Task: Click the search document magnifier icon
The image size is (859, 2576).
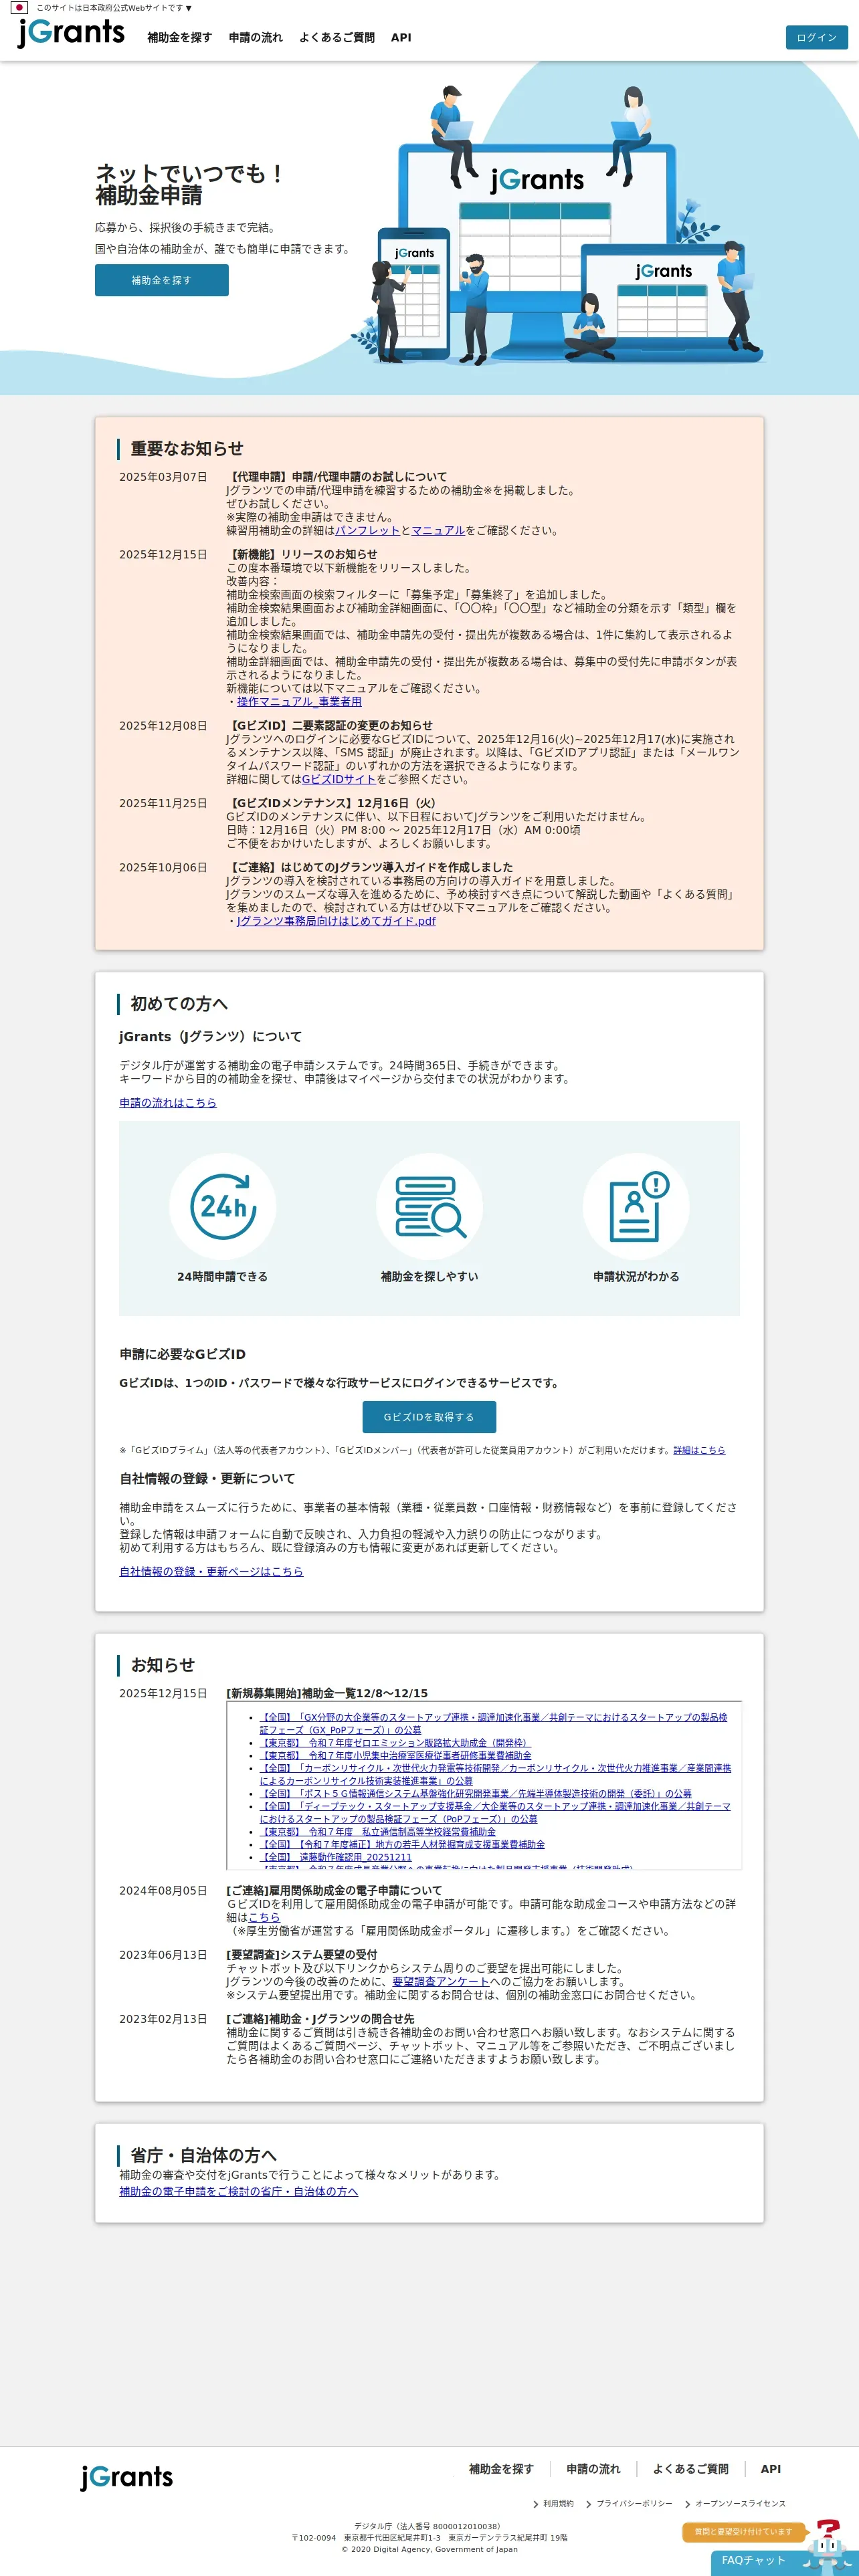Action: tap(429, 1206)
